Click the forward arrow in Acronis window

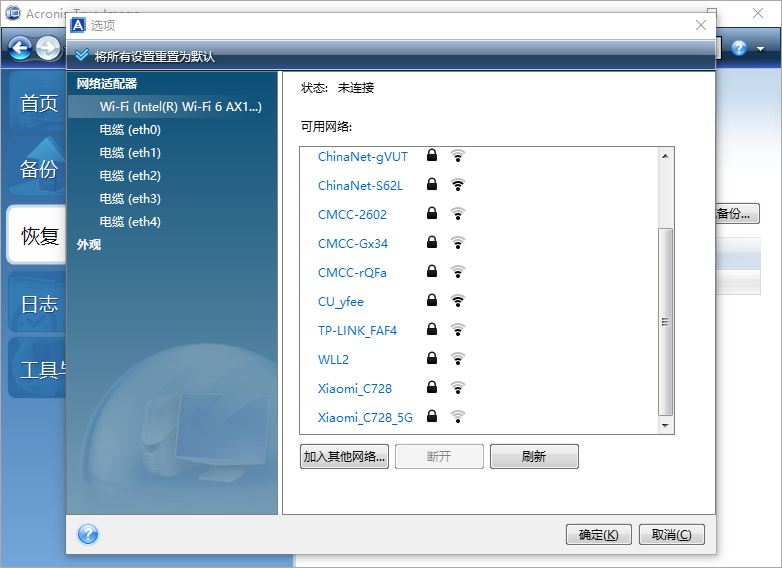[48, 48]
